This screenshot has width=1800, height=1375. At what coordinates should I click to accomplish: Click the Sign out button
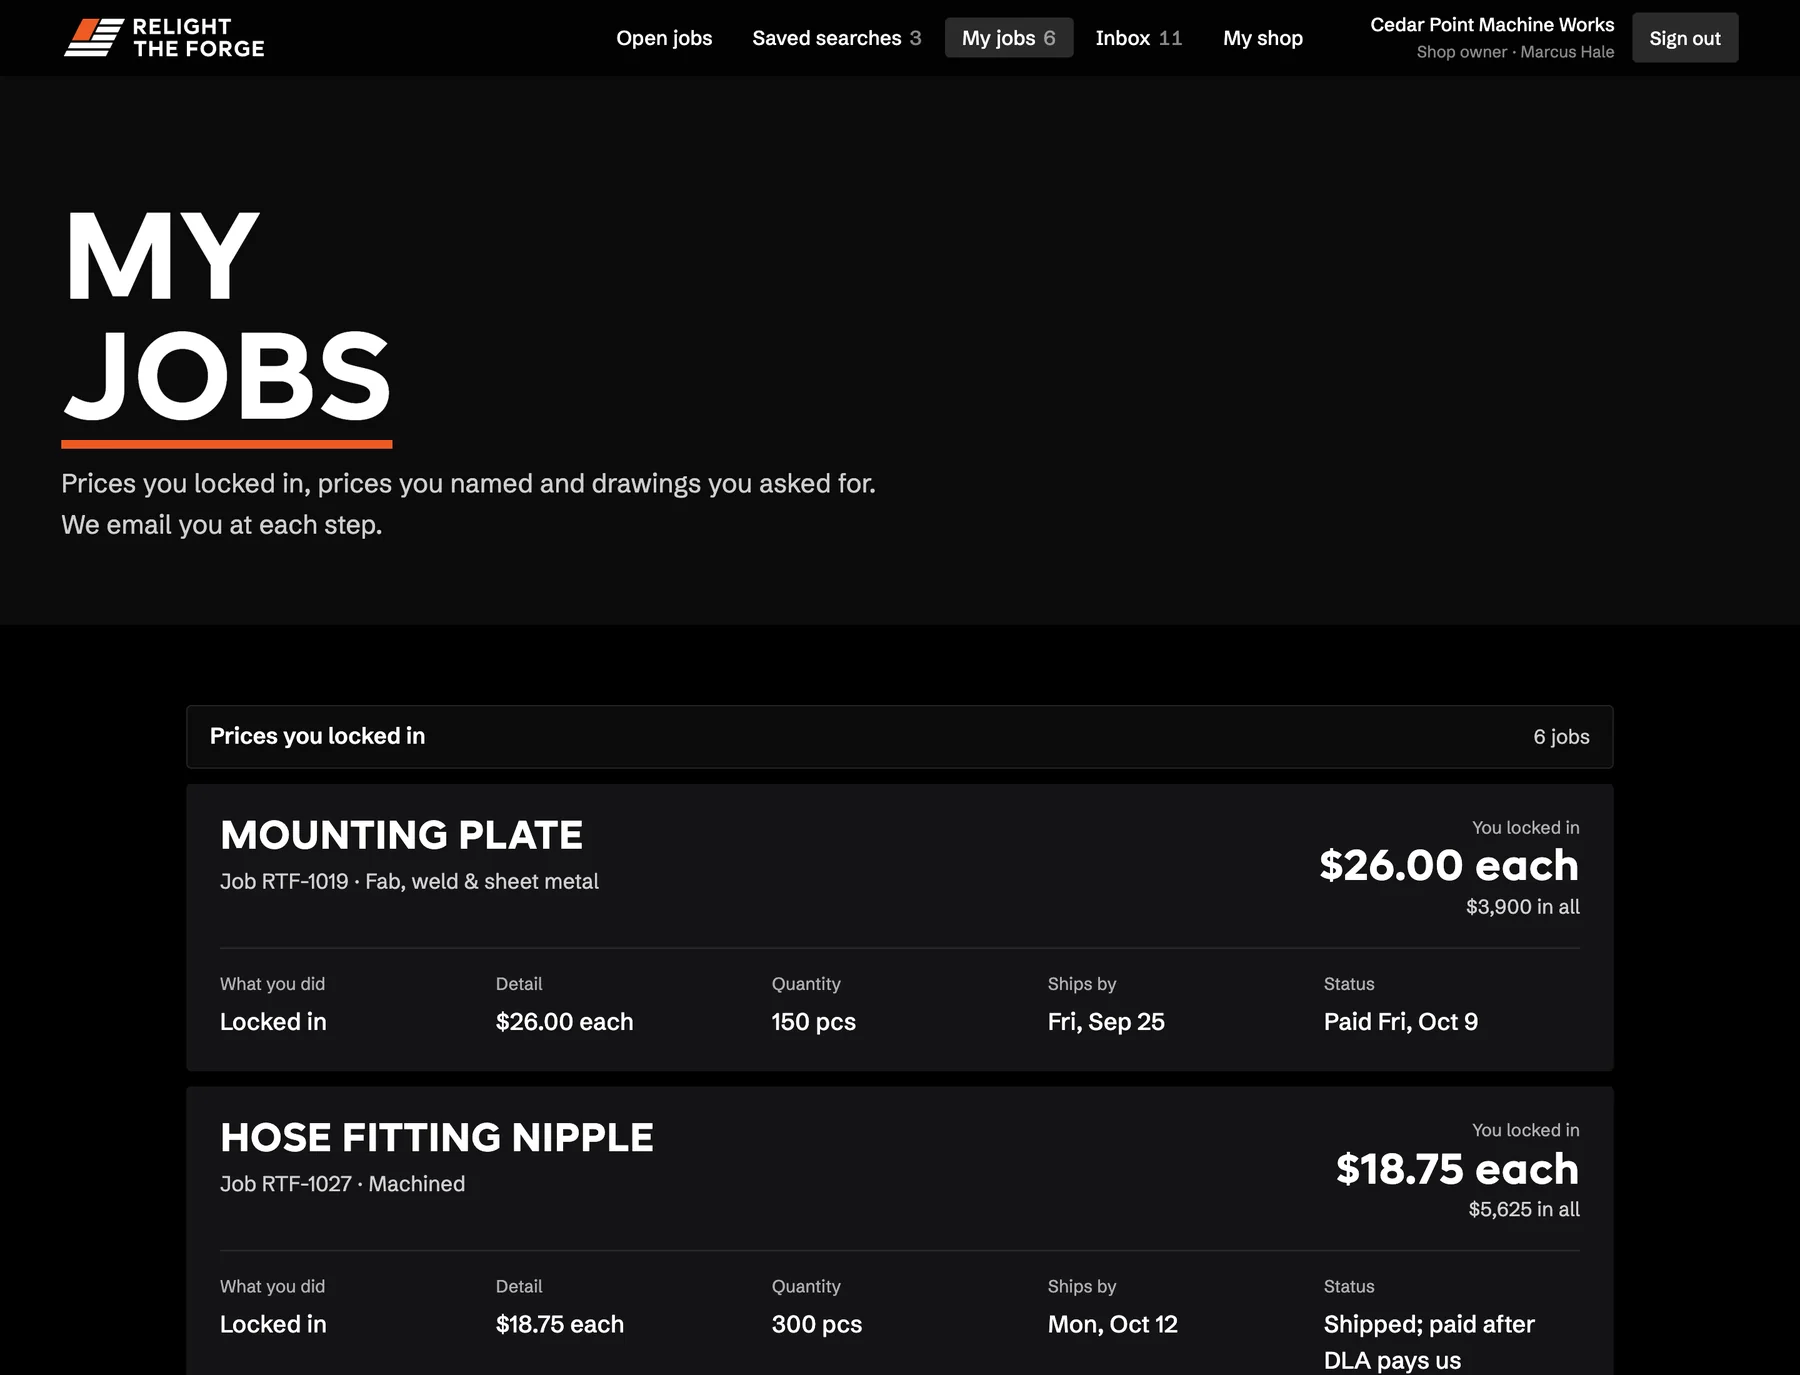tap(1684, 38)
